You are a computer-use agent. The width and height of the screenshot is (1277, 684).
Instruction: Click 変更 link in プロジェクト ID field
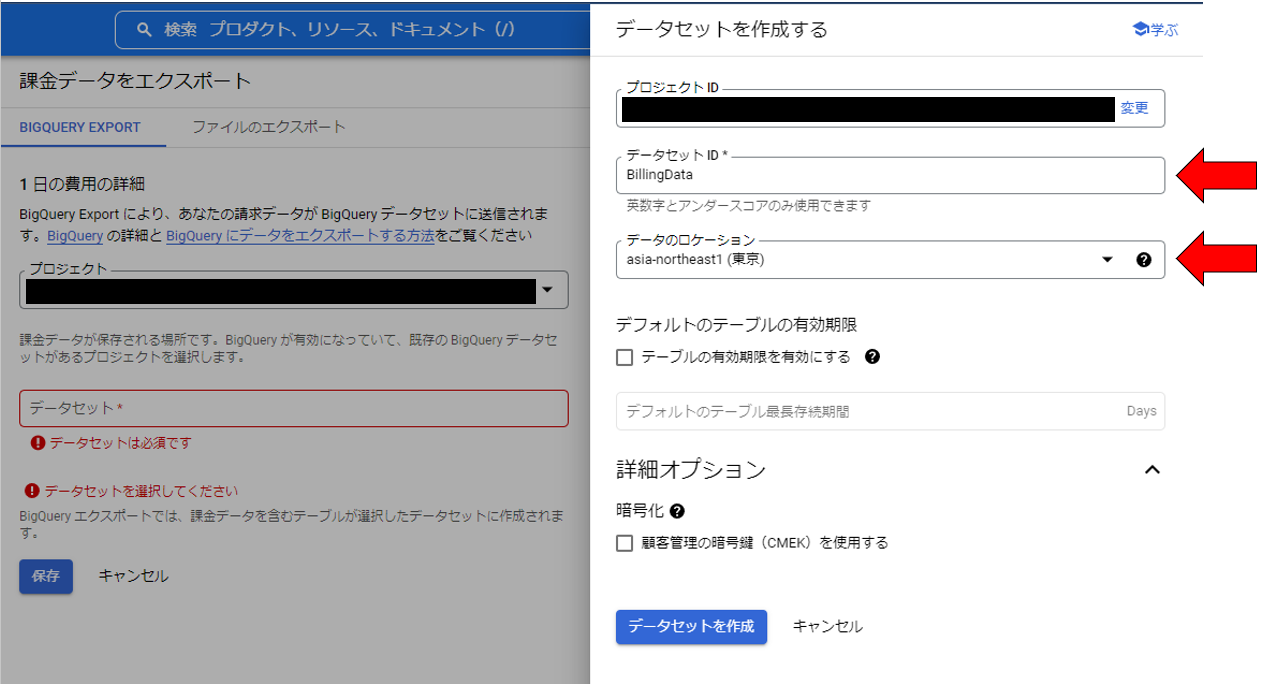click(x=1134, y=108)
